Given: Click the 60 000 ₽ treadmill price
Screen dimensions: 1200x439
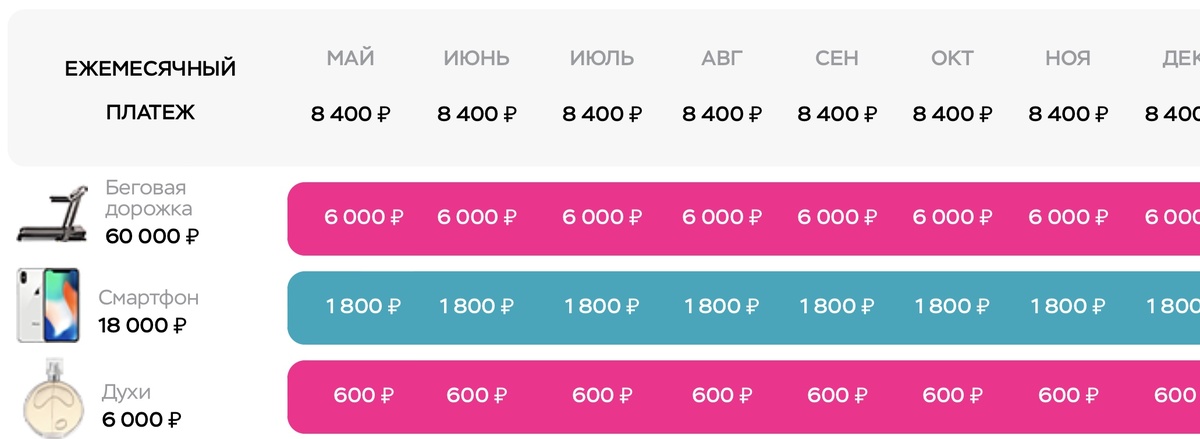Looking at the screenshot, I should [151, 237].
